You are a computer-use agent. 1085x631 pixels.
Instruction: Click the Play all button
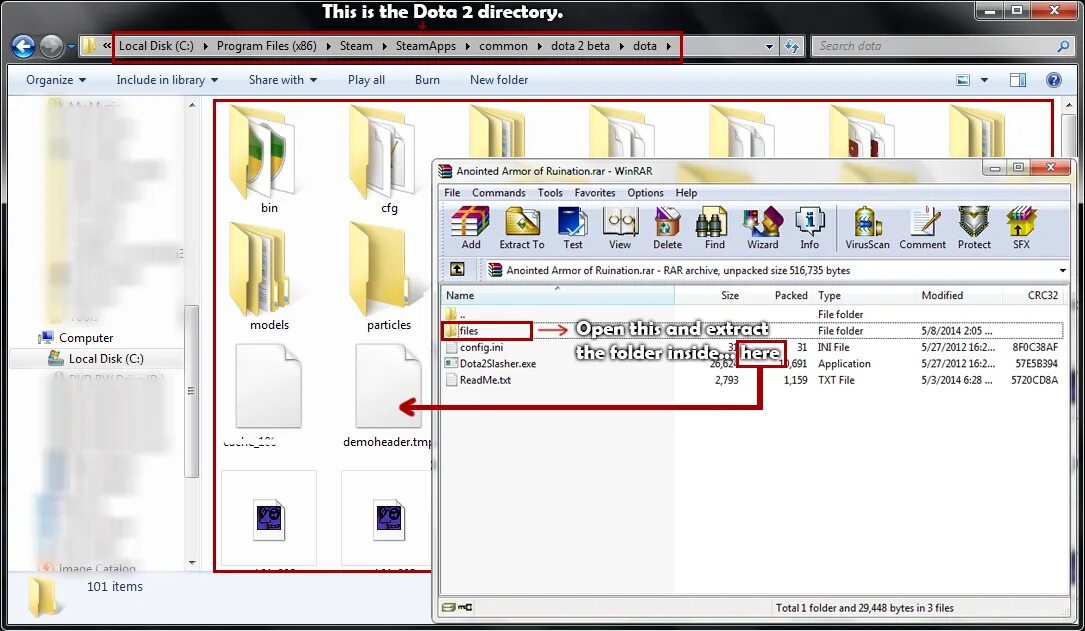366,80
